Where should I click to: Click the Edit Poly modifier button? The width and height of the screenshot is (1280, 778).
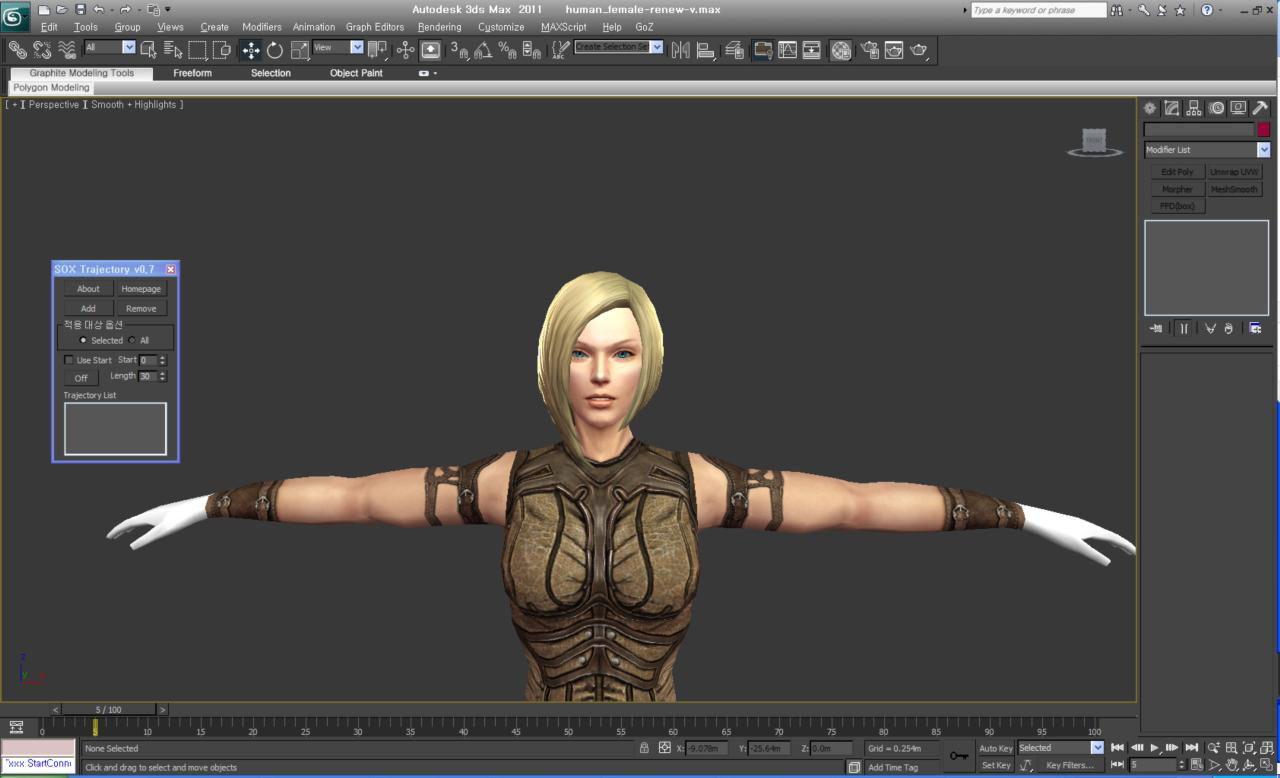[x=1177, y=172]
